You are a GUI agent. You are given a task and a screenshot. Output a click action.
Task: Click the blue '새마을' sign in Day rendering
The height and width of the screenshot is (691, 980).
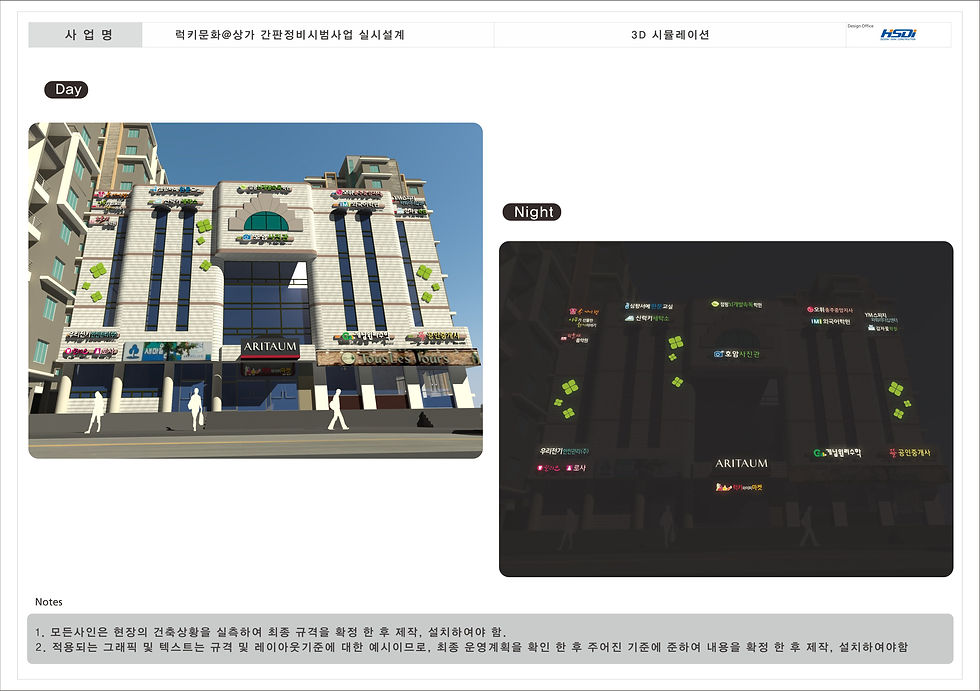(167, 351)
